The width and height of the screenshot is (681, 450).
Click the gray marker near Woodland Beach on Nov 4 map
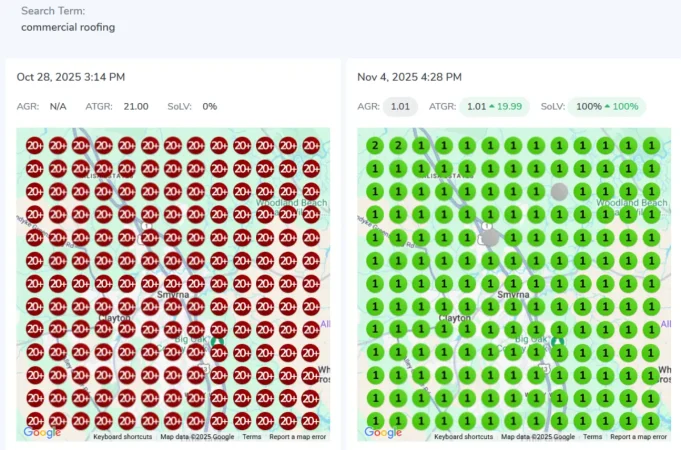559,191
